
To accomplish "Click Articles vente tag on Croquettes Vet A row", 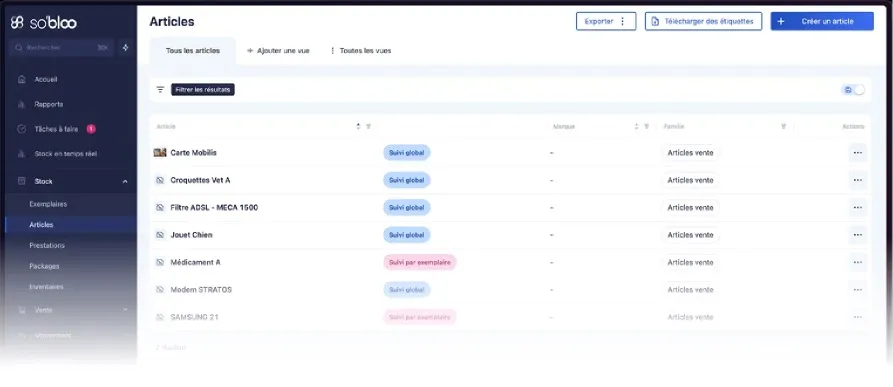I will 690,180.
